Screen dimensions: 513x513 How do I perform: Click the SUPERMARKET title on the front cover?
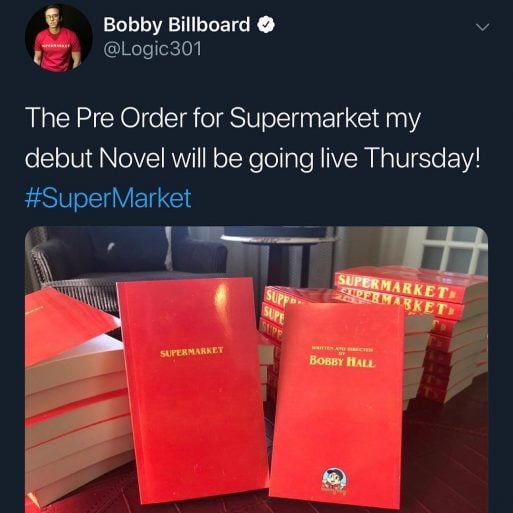191,352
